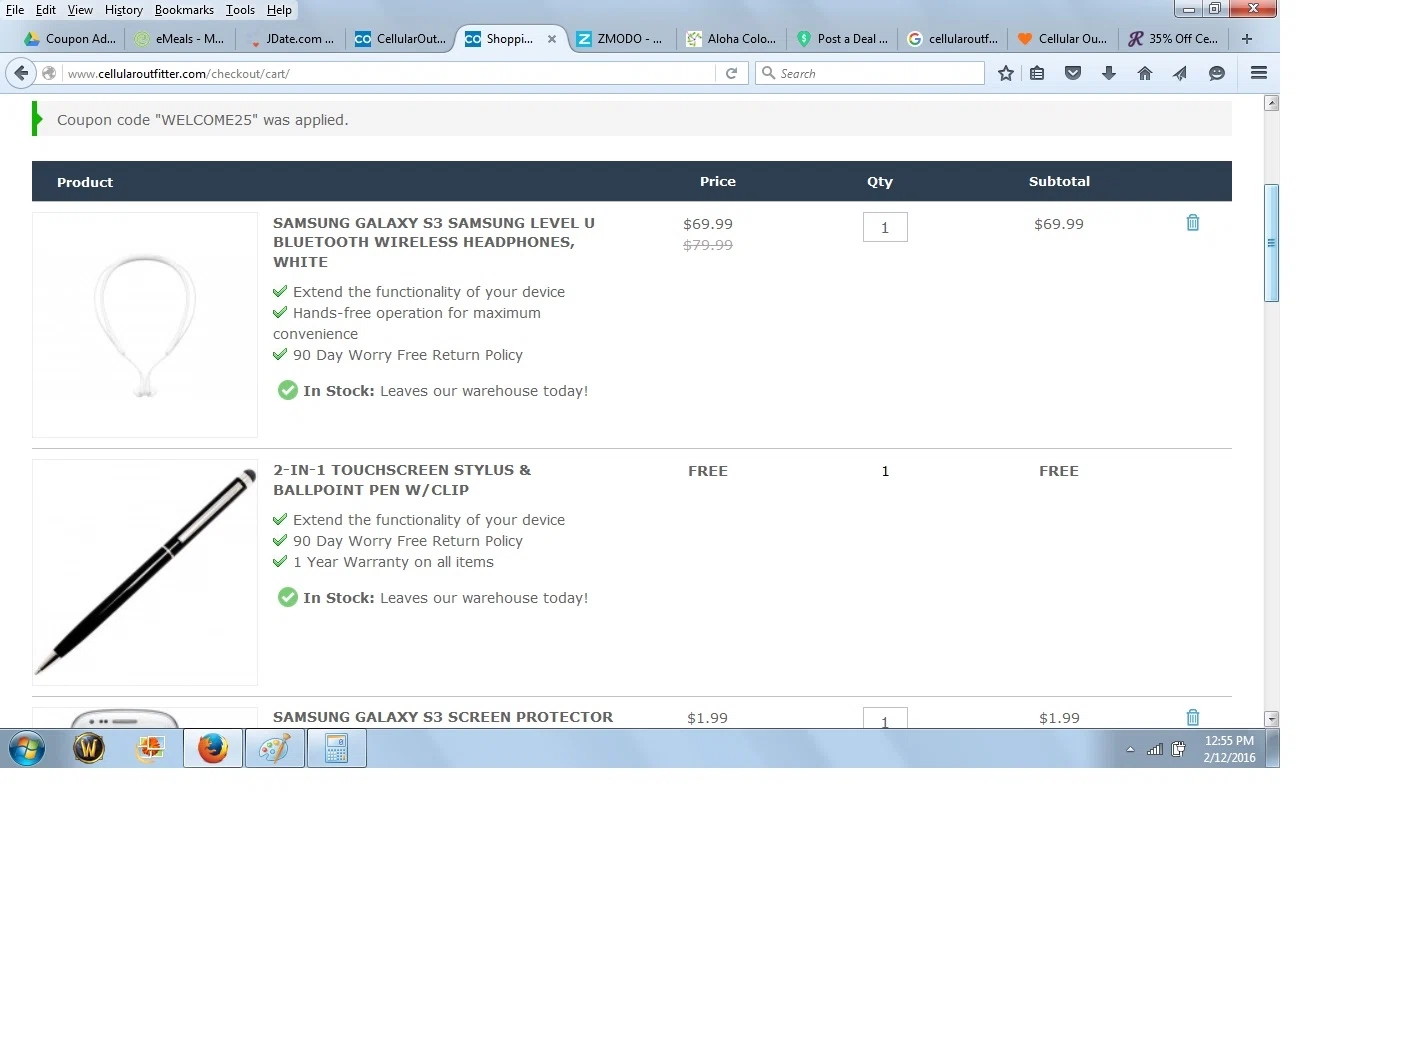Open the 2-in-1 Touchscreen Stylus product link
Screen dimensions: 1422x1064
point(402,480)
